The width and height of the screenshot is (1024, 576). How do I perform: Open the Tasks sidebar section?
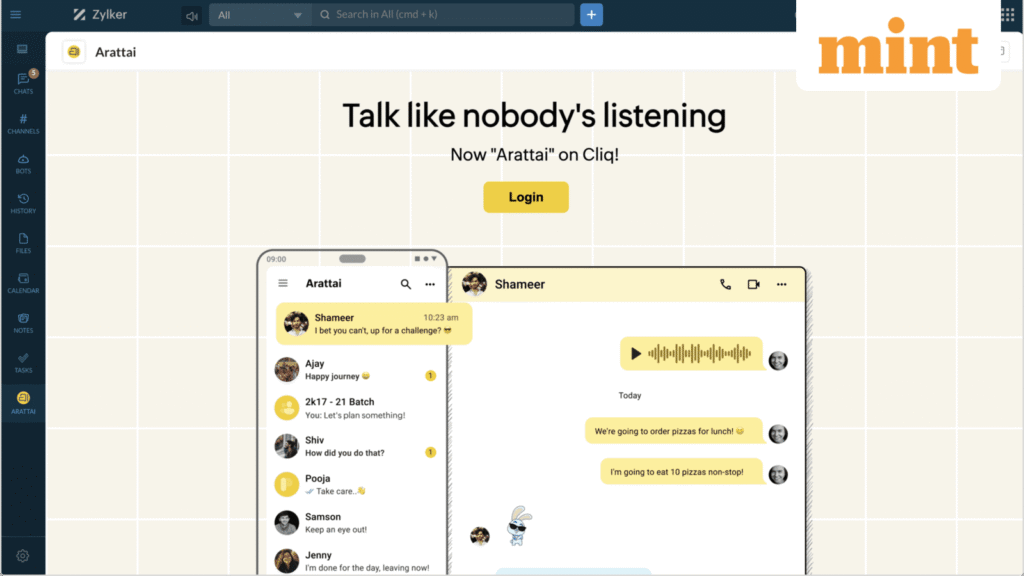point(24,362)
